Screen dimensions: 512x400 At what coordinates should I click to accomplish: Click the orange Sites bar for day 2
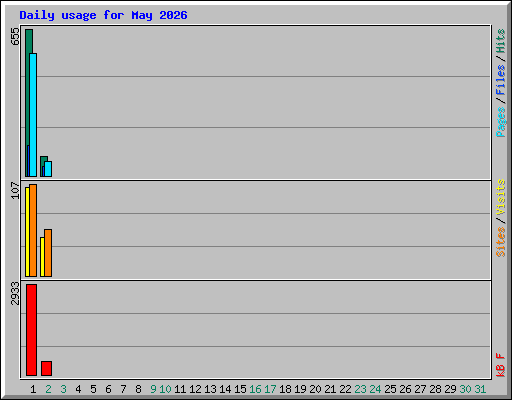48,253
